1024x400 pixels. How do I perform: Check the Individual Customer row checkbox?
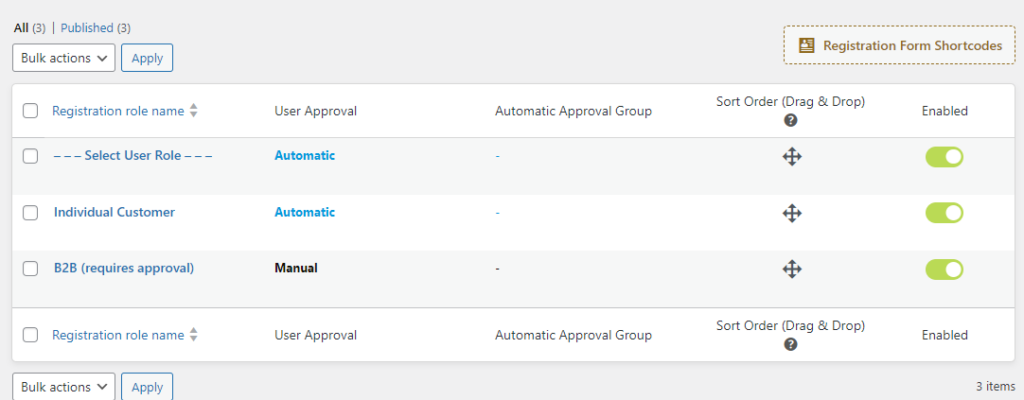(x=31, y=212)
